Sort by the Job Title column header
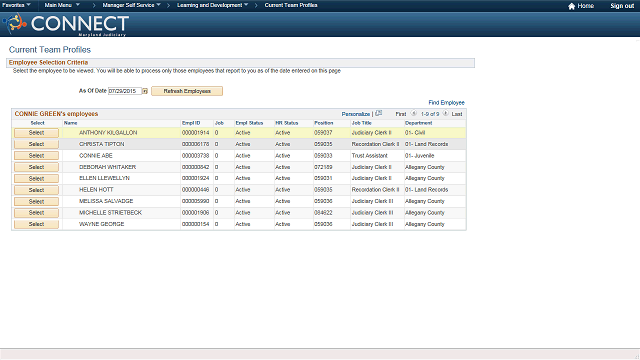The width and height of the screenshot is (640, 360). [x=362, y=123]
